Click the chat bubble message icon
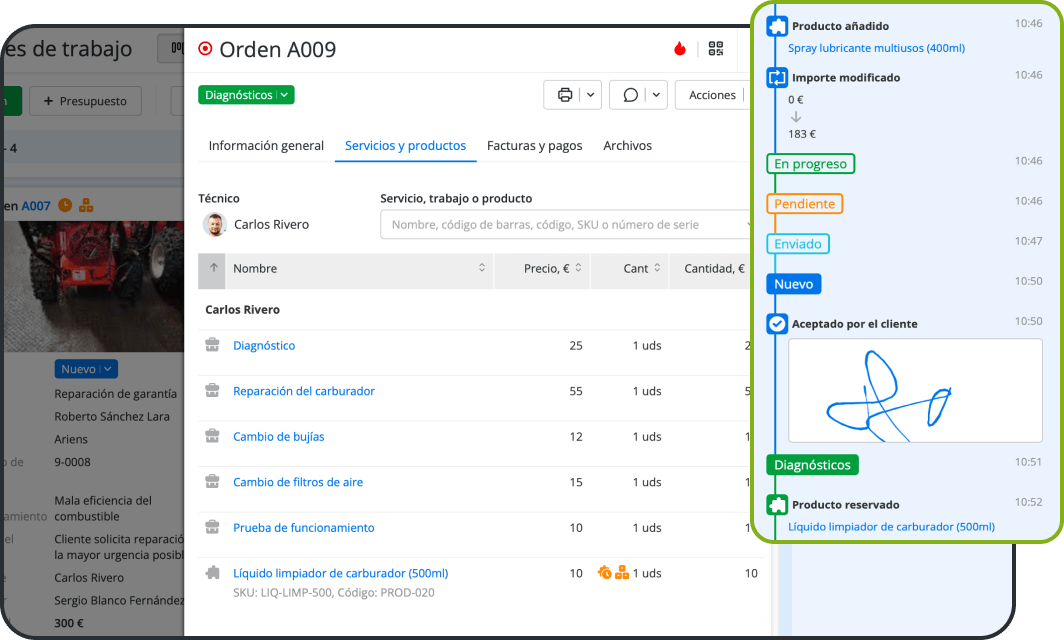Image resolution: width=1064 pixels, height=640 pixels. click(x=630, y=95)
